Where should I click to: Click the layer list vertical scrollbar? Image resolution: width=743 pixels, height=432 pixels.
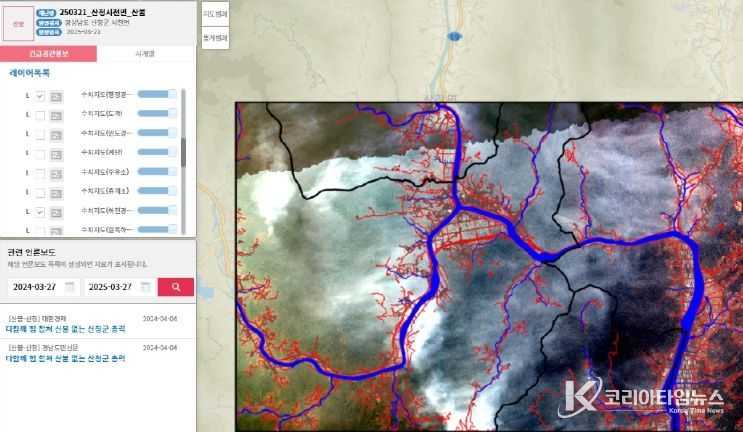pyautogui.click(x=183, y=150)
